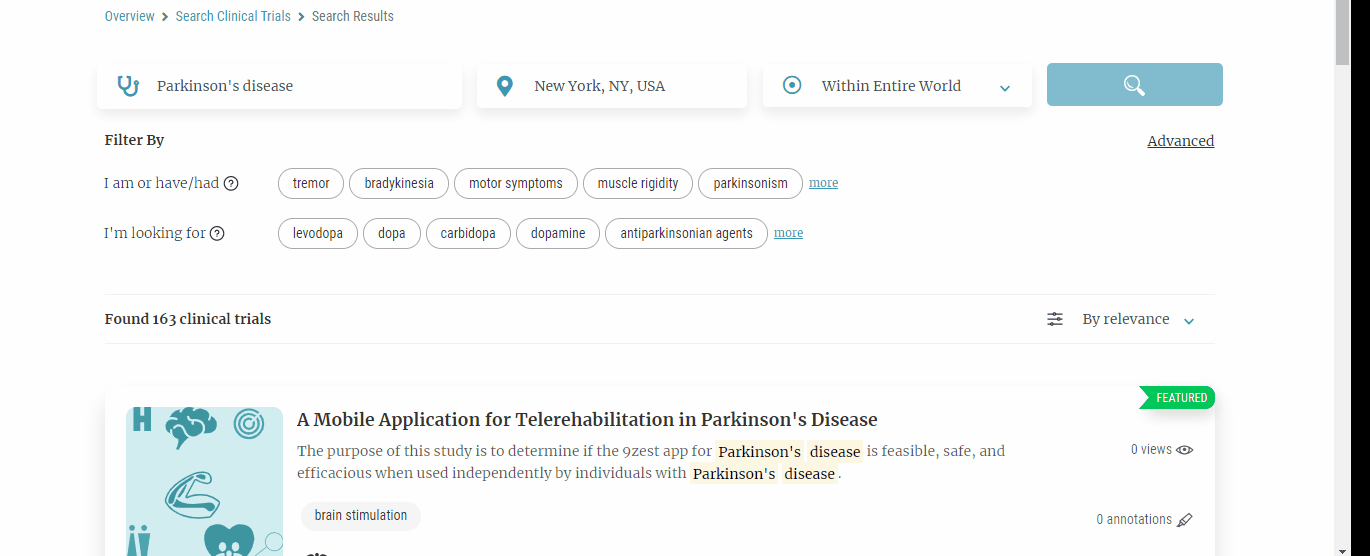Expand more symptom filters link
This screenshot has height=556, width=1370.
click(x=823, y=183)
